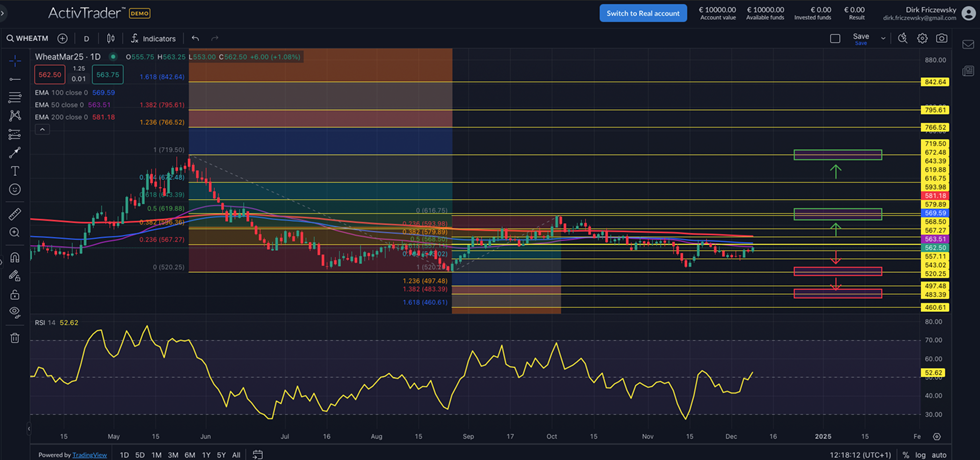Select the ruler measure tool
This screenshot has width=980, height=460.
(15, 214)
